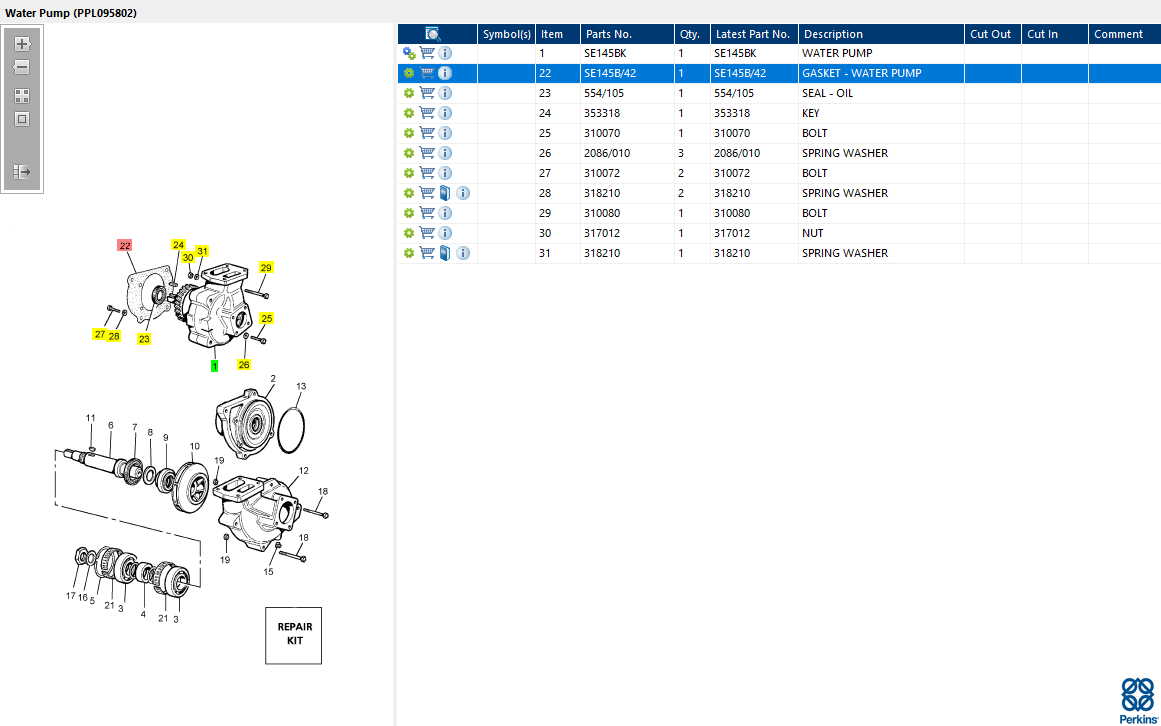Add item 31 SPRING WASHER to cart
Viewport: 1161px width, 726px height.
pyautogui.click(x=427, y=252)
